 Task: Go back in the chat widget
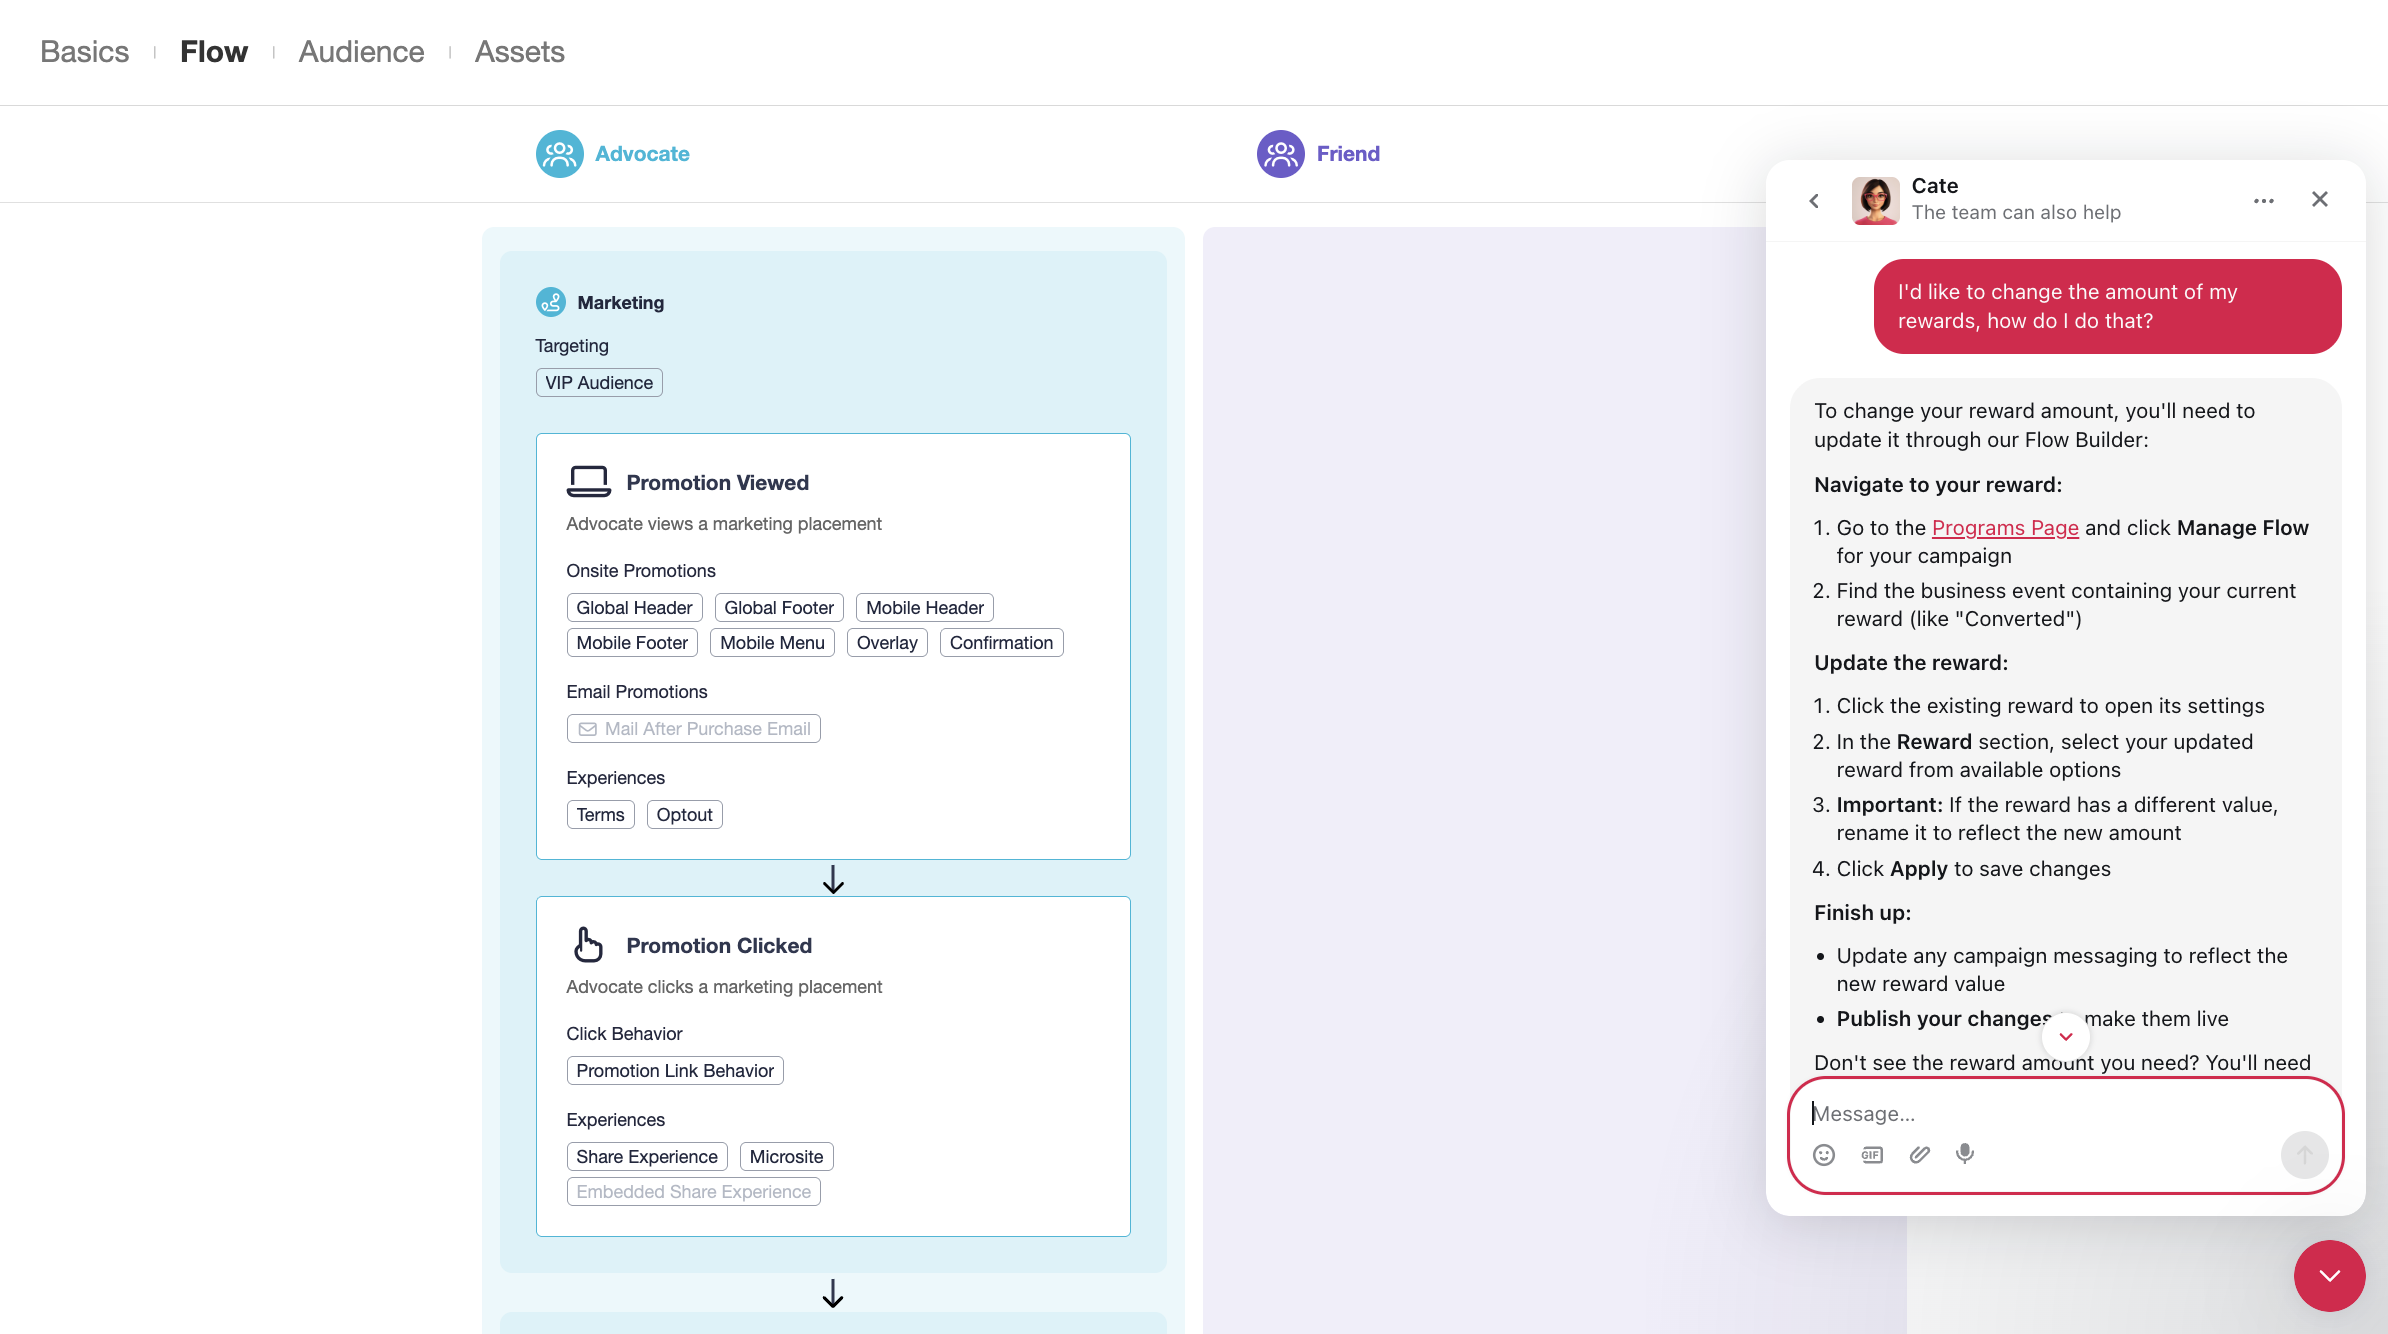point(1814,201)
